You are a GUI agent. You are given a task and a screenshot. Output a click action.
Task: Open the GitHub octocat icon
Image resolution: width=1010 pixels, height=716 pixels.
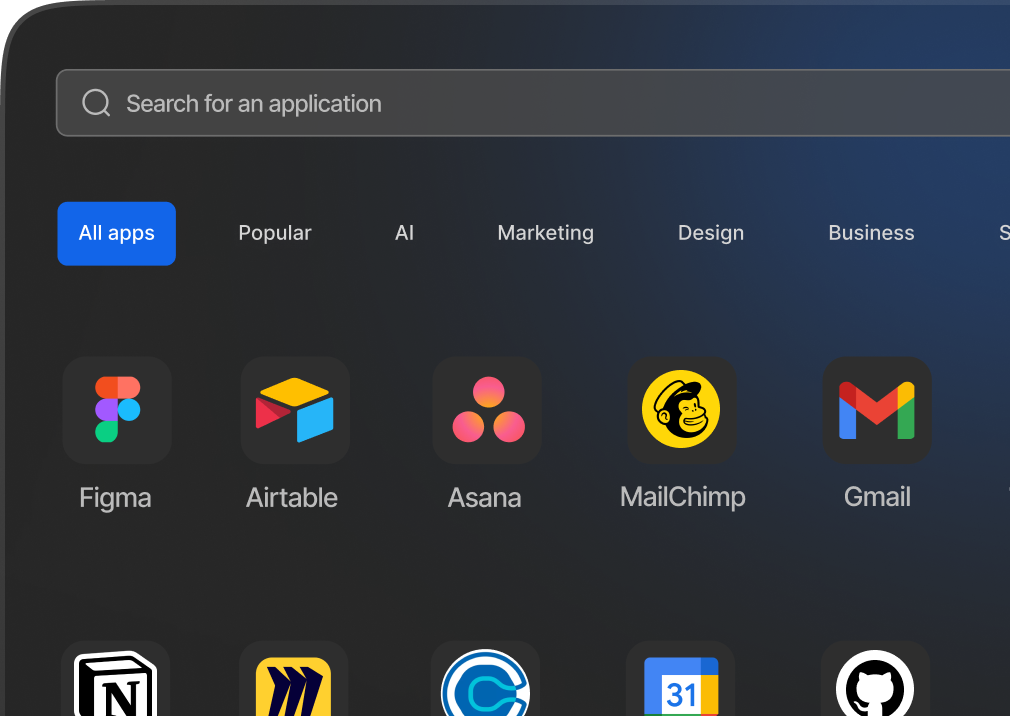pos(876,685)
